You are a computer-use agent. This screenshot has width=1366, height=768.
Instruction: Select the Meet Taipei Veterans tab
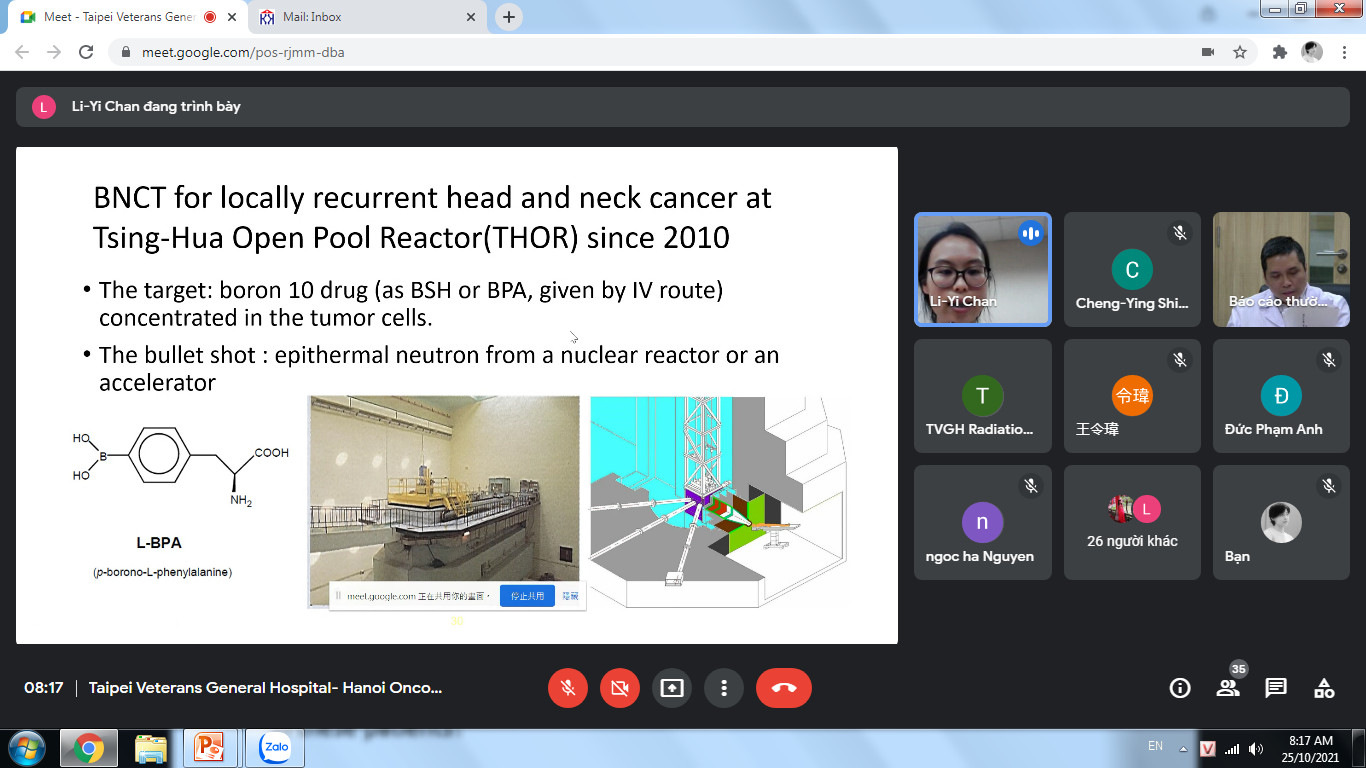coord(118,17)
